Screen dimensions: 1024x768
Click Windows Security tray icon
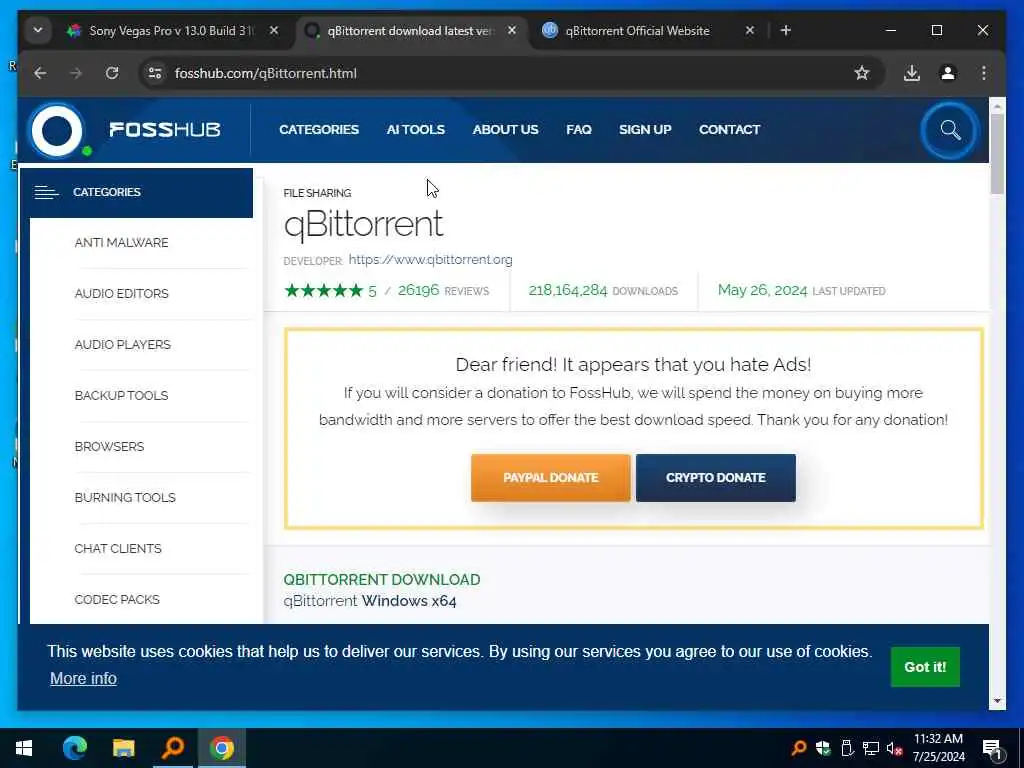[x=823, y=748]
